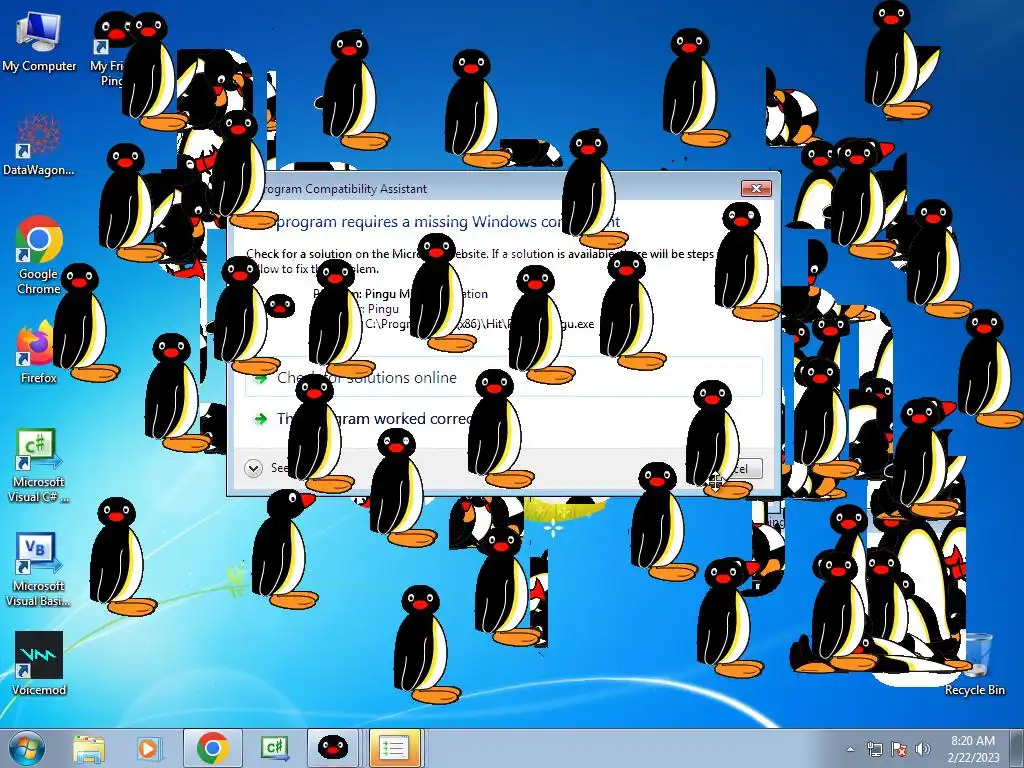Viewport: 1024px width, 768px height.
Task: Open the Action Center flag icon
Action: 899,749
